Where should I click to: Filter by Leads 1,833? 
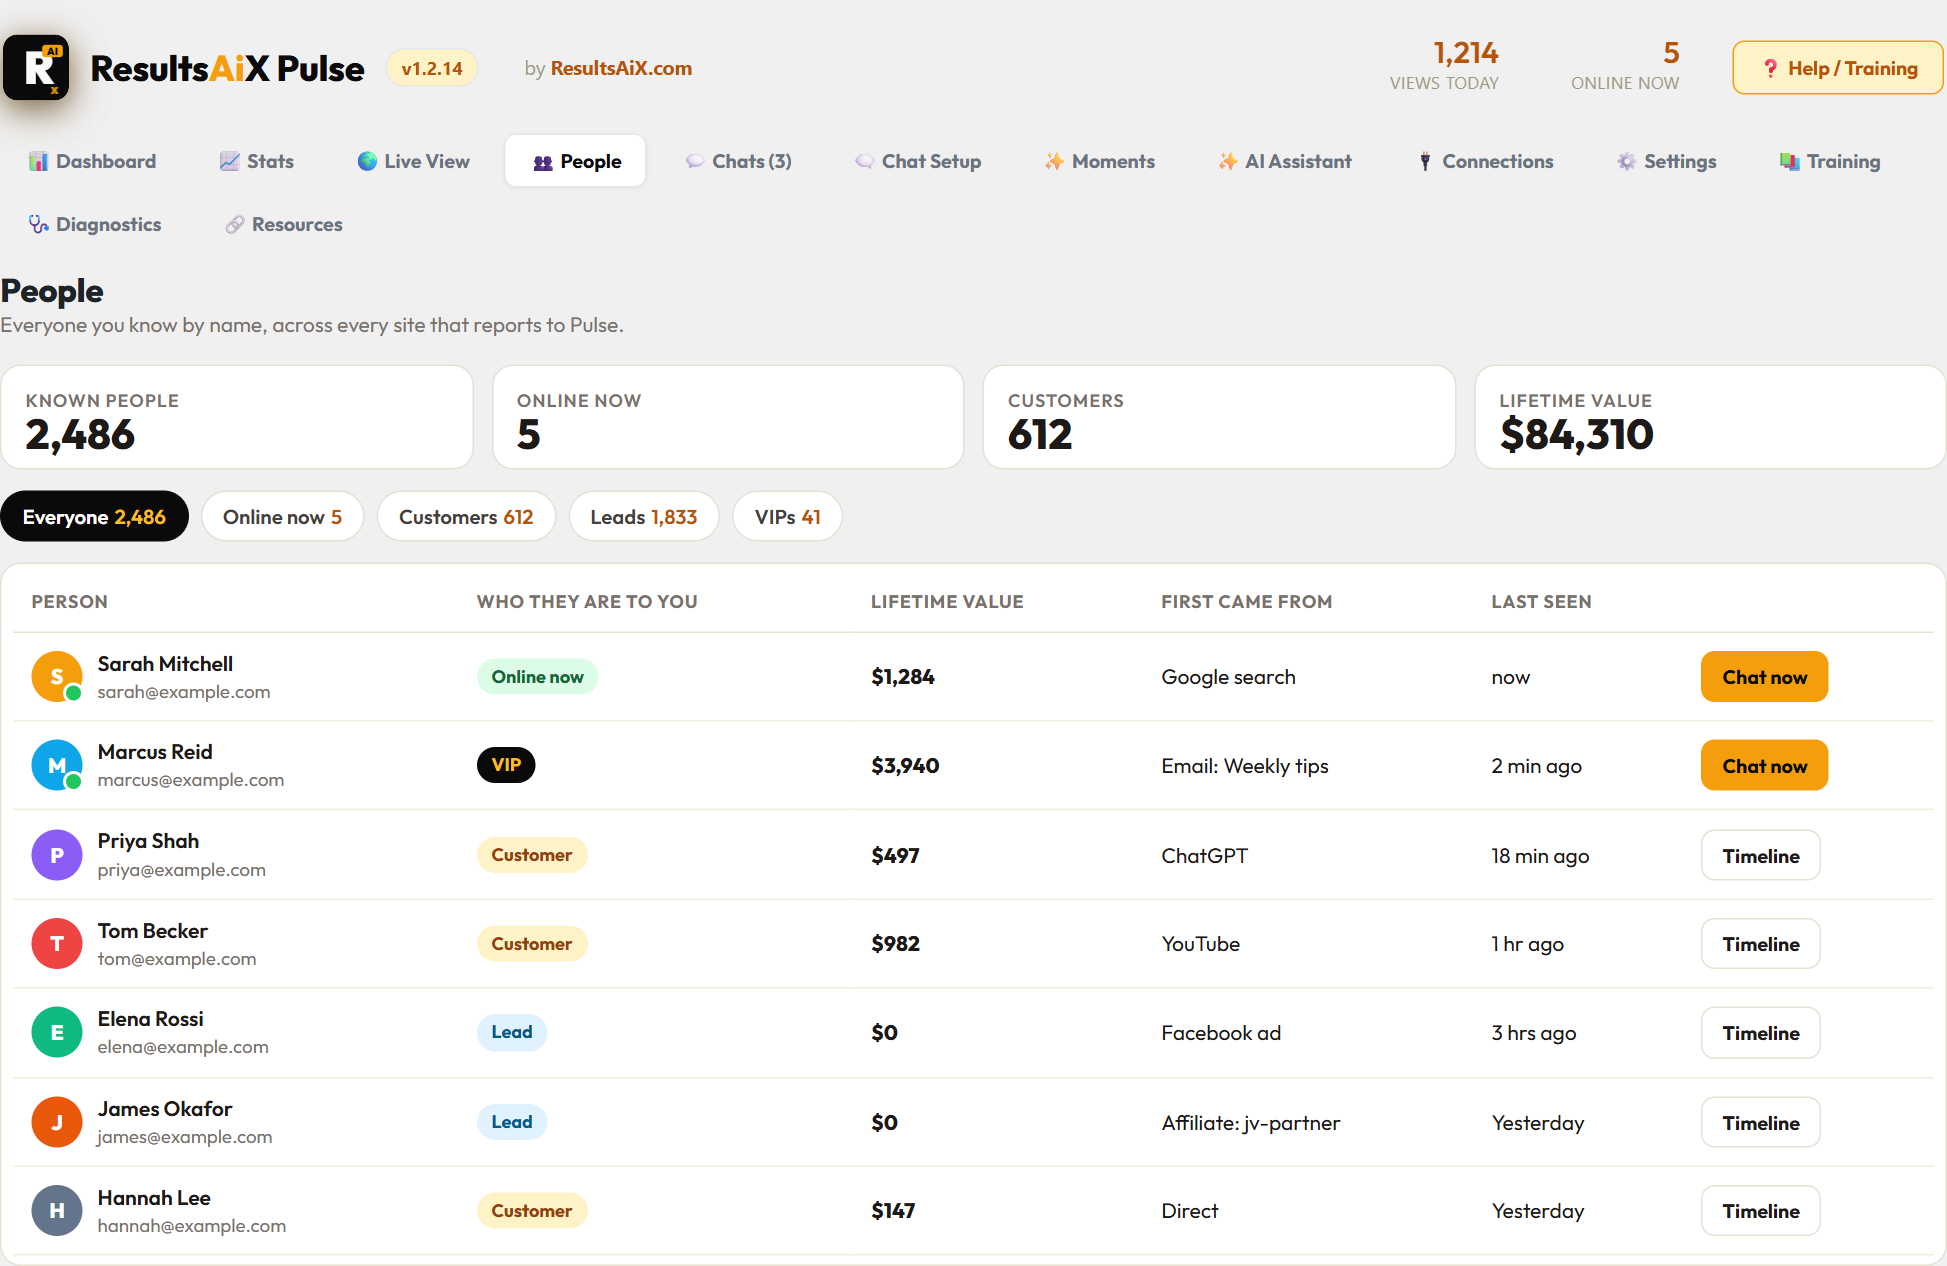point(644,517)
